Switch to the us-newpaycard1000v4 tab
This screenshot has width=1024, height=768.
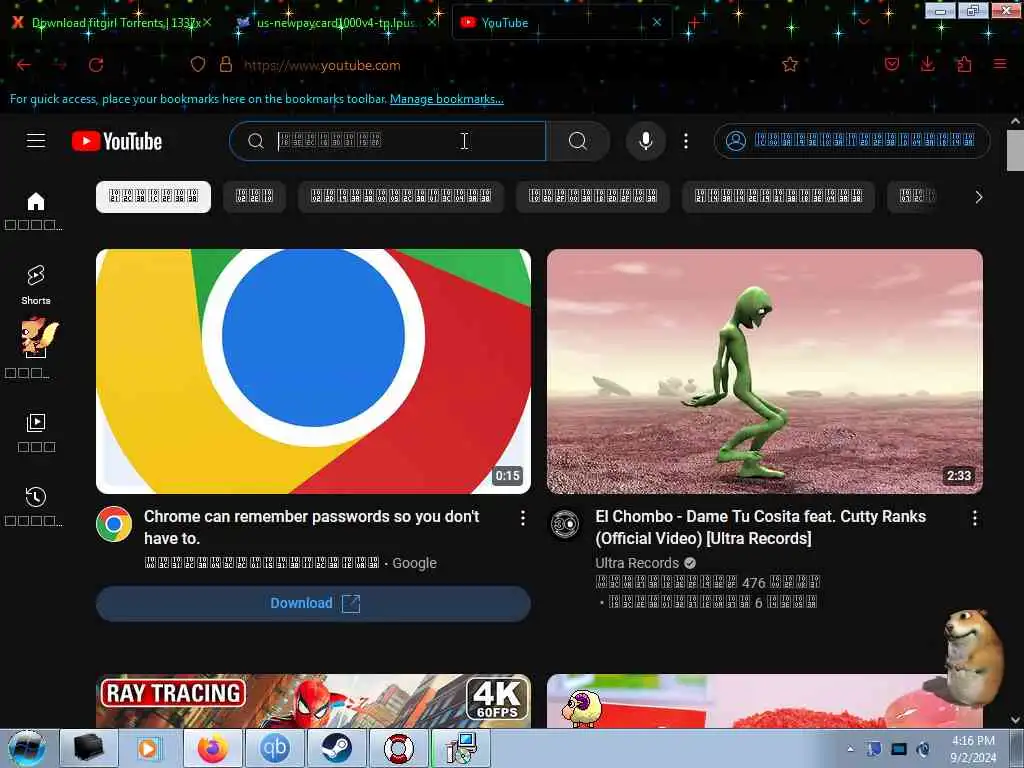click(x=336, y=23)
